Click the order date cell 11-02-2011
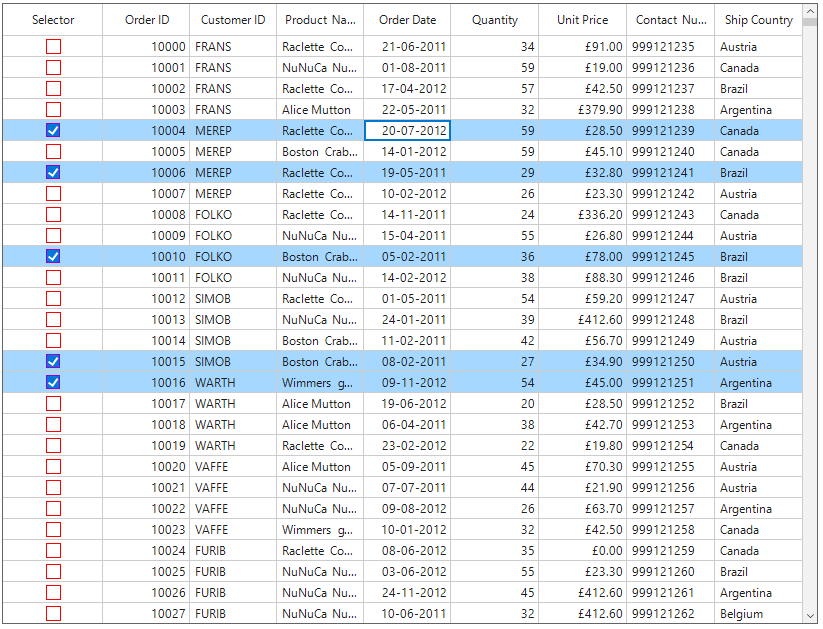Viewport: 823px width, 629px height. (407, 341)
